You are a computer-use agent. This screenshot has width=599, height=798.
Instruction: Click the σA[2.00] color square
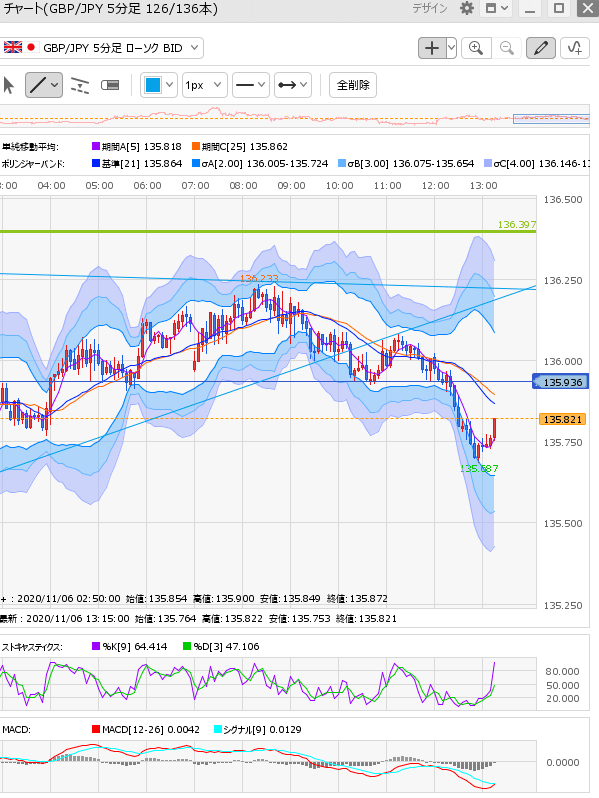tap(196, 163)
